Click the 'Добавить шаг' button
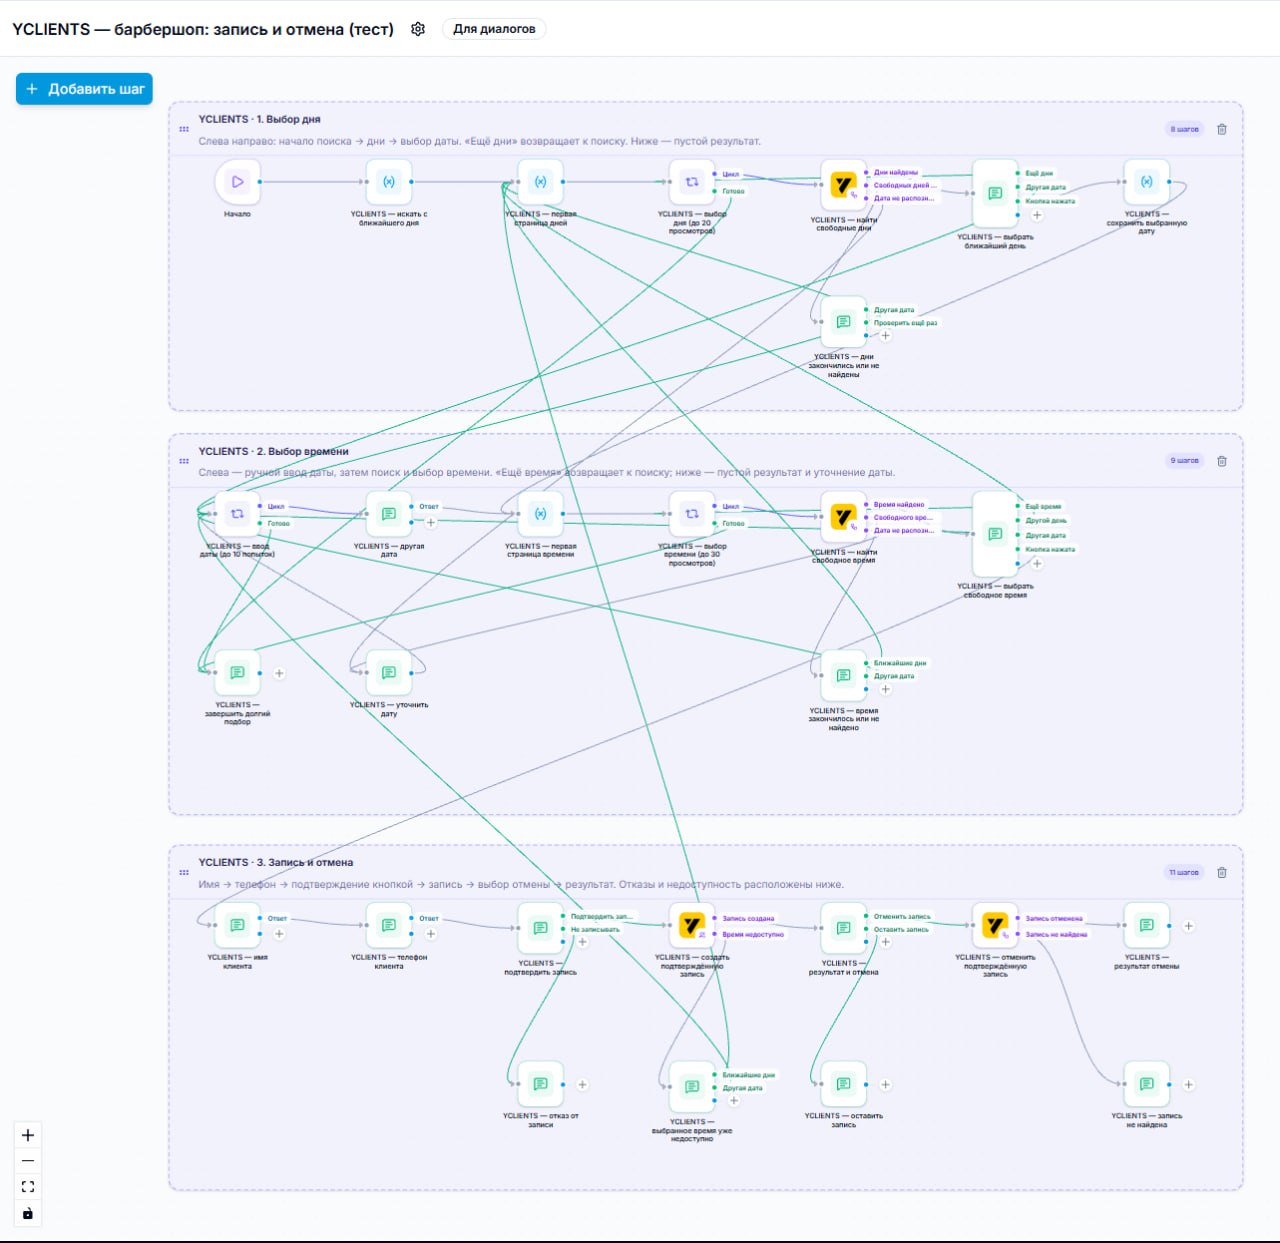The height and width of the screenshot is (1243, 1280). (x=84, y=89)
